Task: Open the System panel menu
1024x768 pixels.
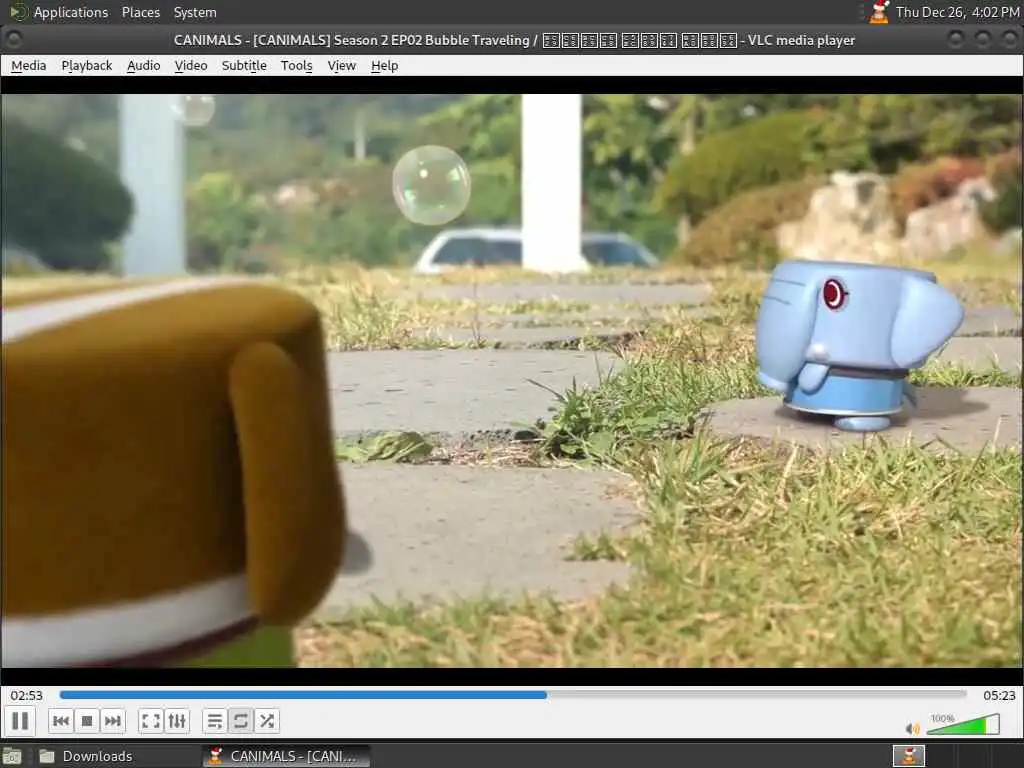Action: click(x=195, y=12)
